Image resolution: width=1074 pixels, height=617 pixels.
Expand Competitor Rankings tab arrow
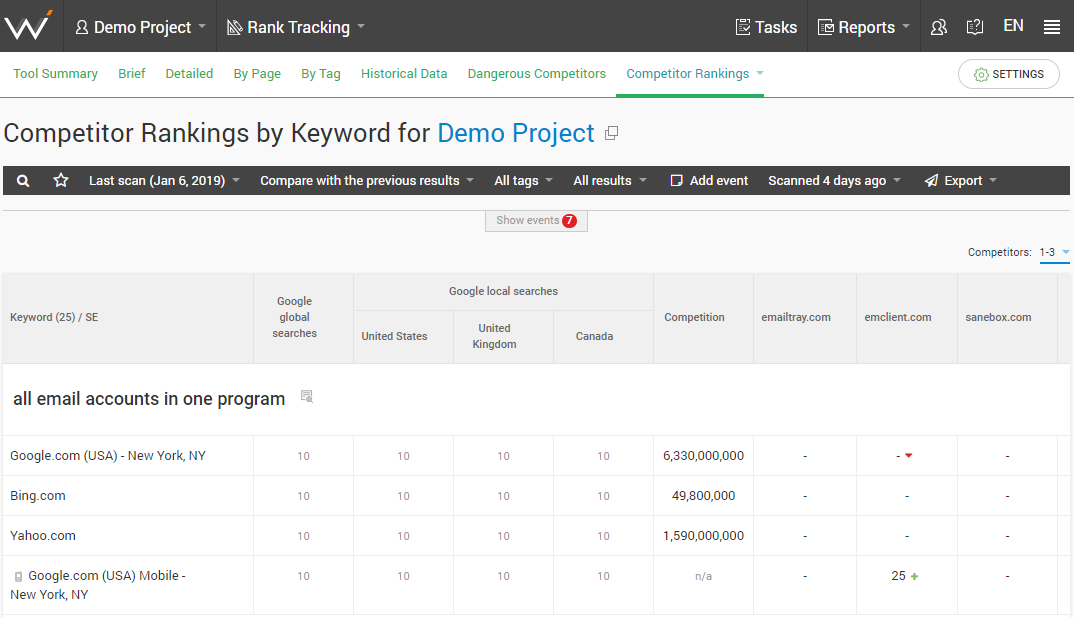click(x=760, y=73)
